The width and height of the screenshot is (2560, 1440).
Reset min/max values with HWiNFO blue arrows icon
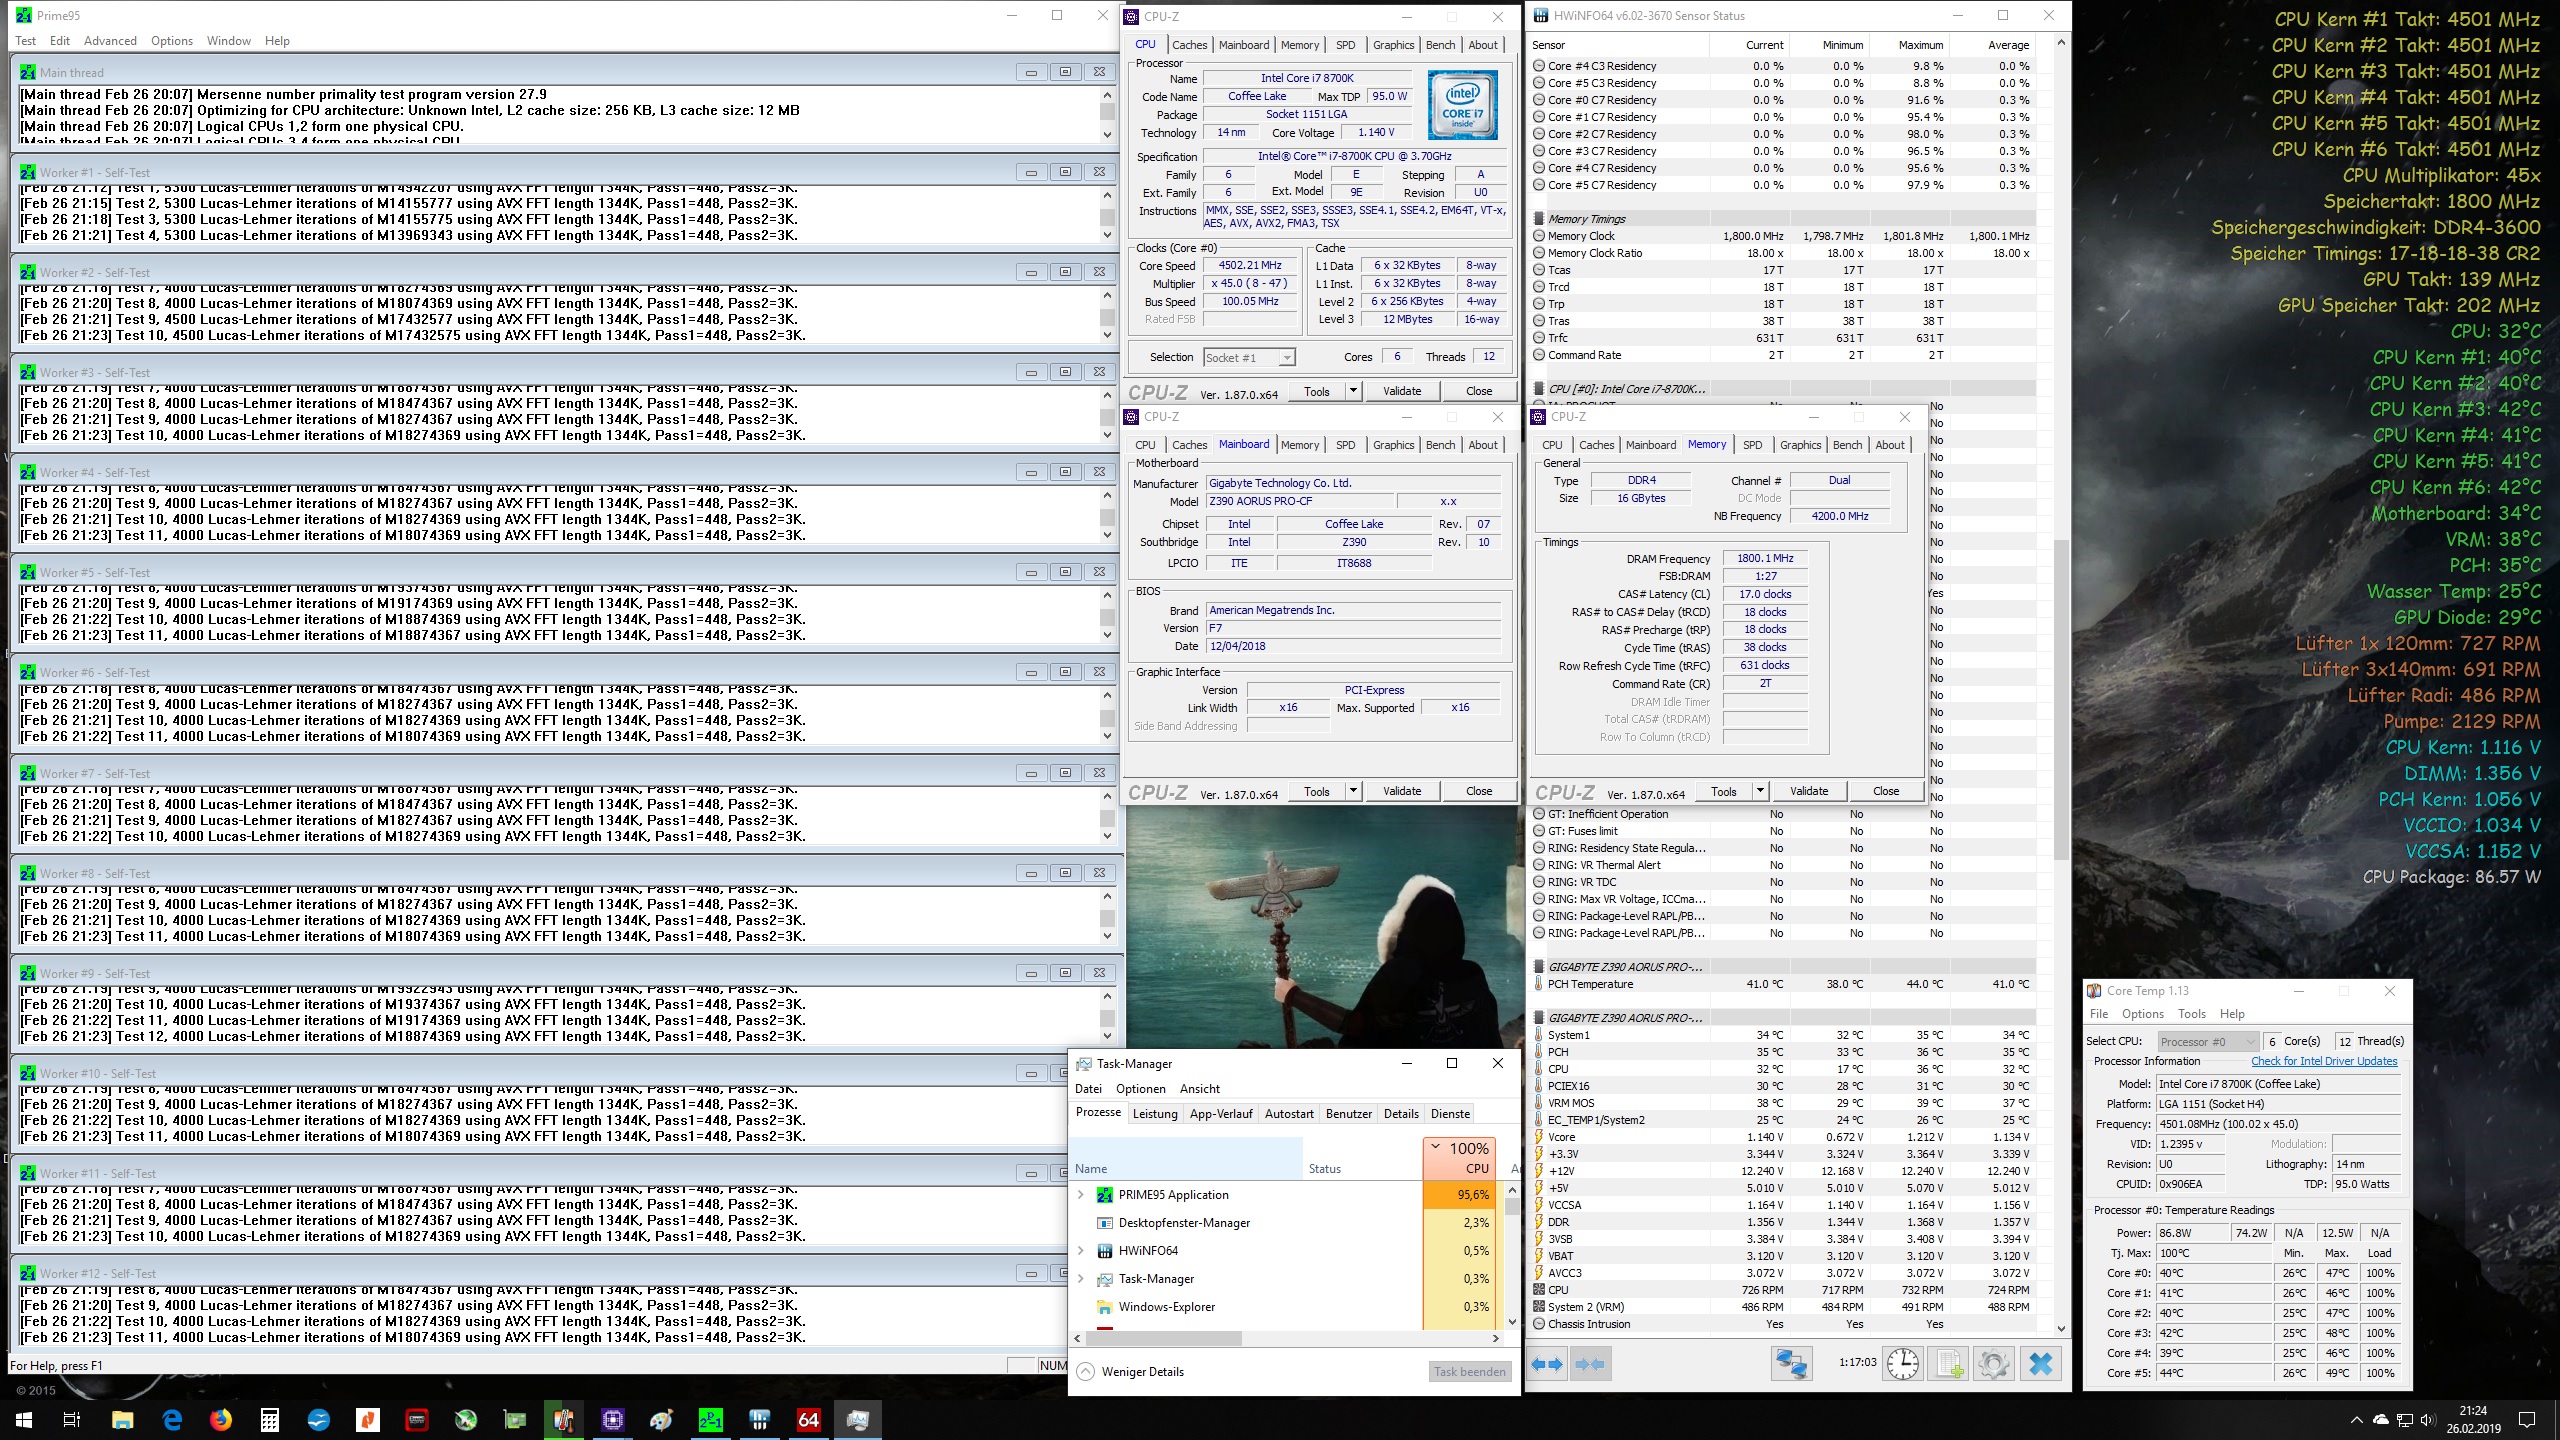point(1547,1363)
